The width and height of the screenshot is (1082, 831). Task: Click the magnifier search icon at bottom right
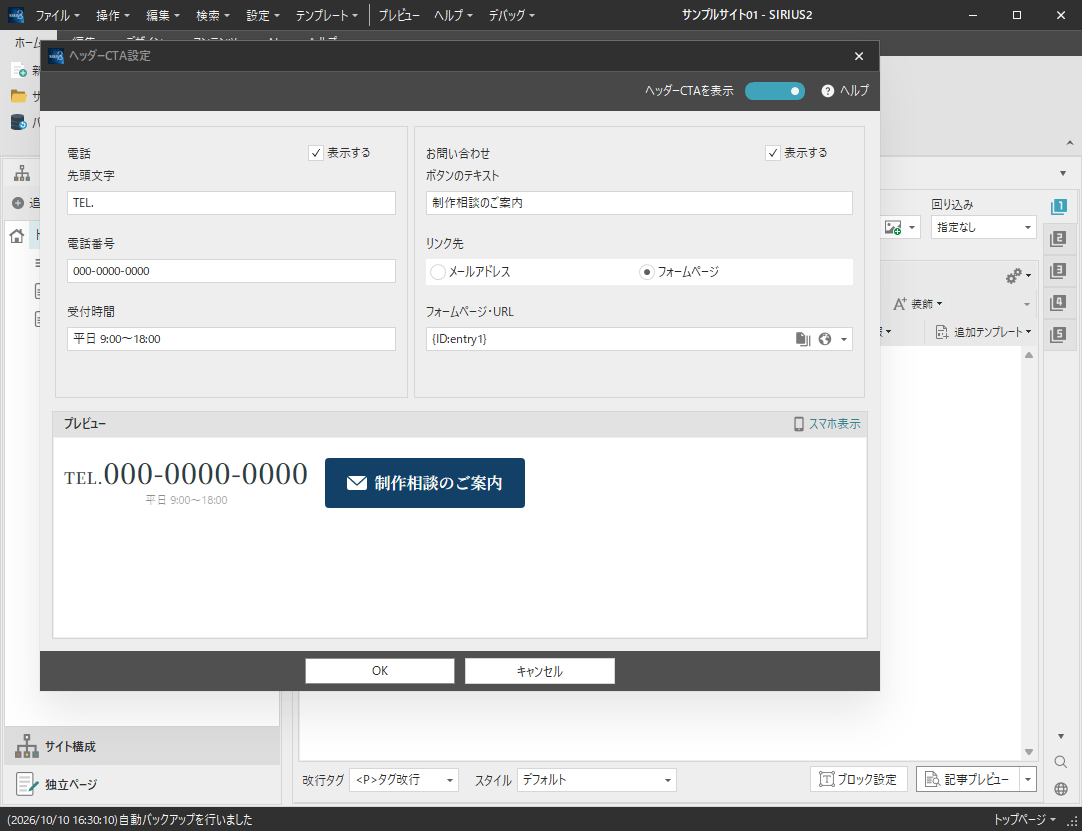pyautogui.click(x=1061, y=762)
